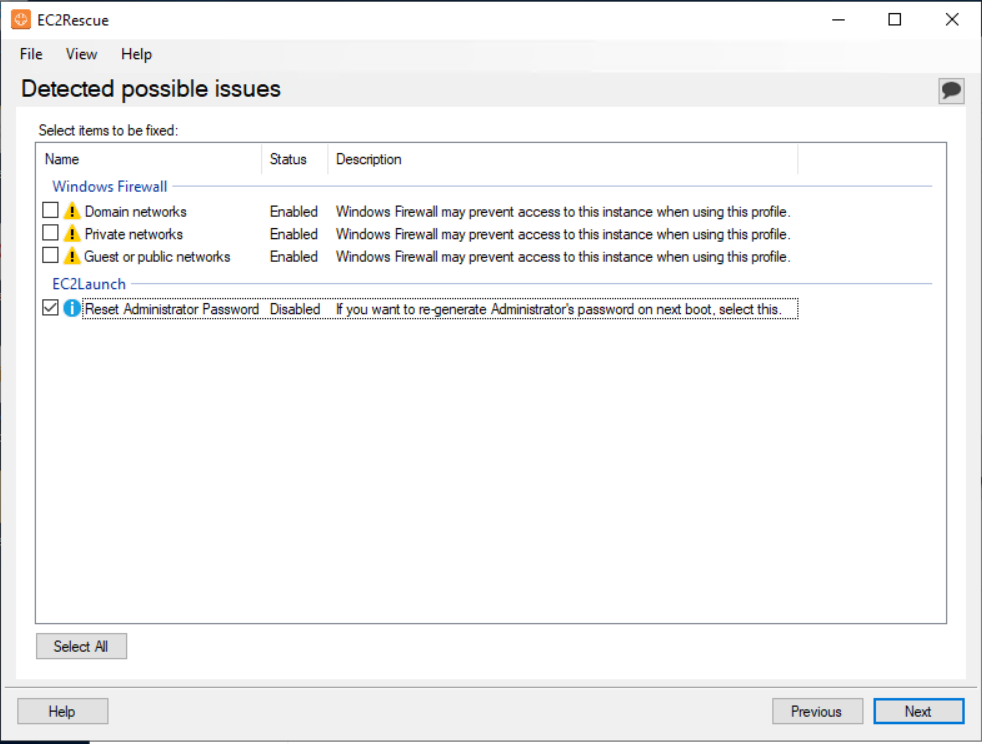
Task: Click Enabled status in Guest or public row
Action: tap(294, 257)
